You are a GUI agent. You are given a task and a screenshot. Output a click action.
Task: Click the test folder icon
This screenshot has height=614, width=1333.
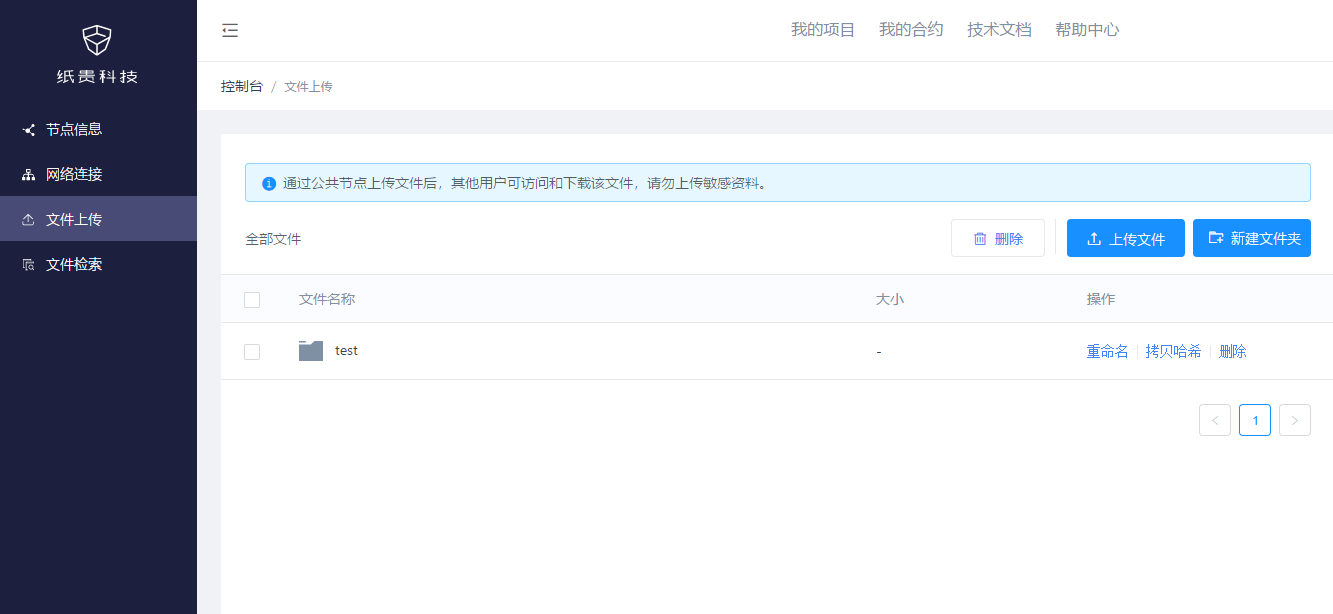tap(311, 351)
